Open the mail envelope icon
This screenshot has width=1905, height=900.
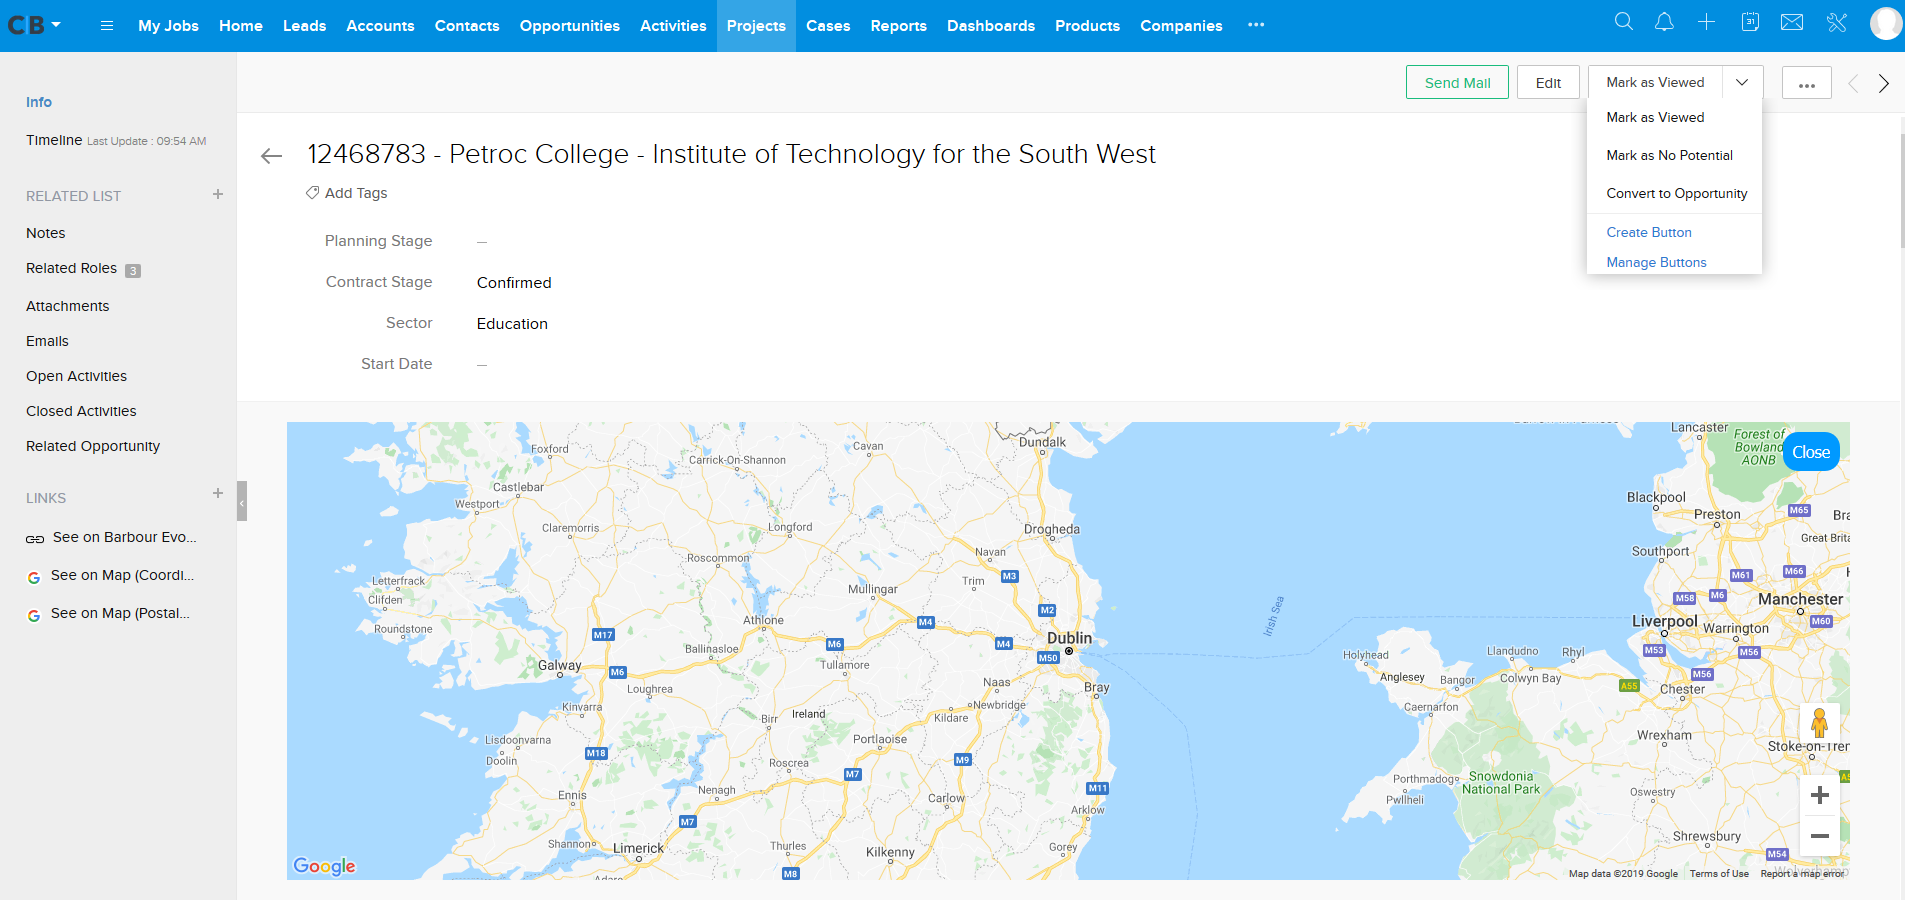point(1792,22)
